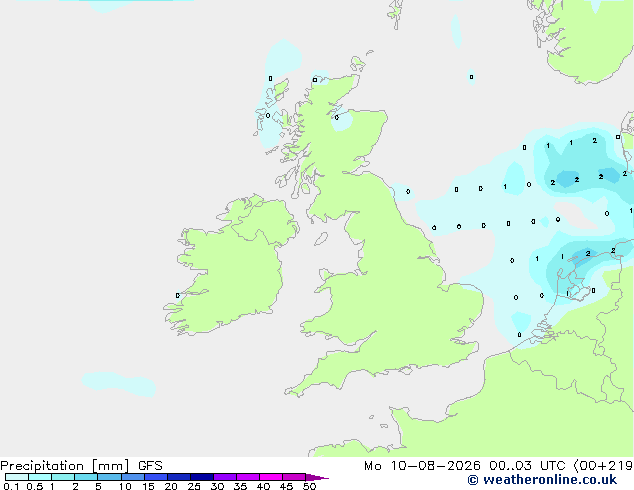Click the arrow tip beyond 50 on legend
This screenshot has height=490, width=634.
coord(317,477)
